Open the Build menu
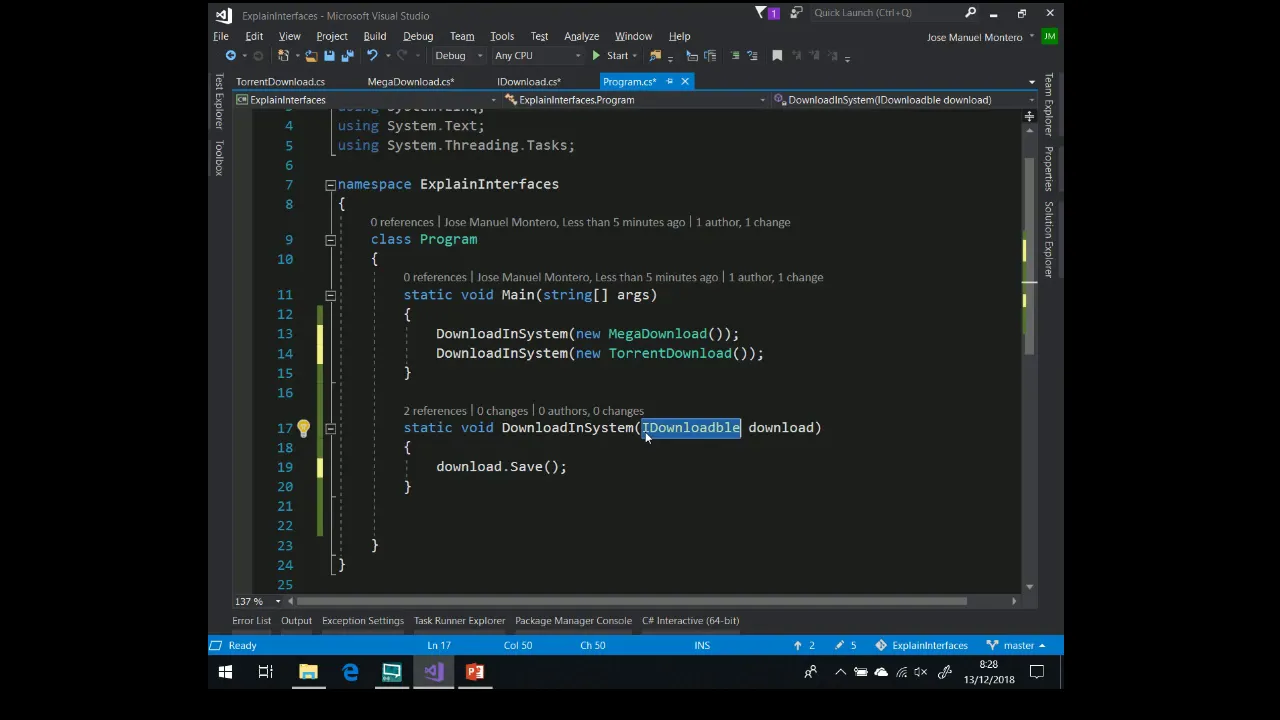This screenshot has height=720, width=1280. tap(375, 36)
